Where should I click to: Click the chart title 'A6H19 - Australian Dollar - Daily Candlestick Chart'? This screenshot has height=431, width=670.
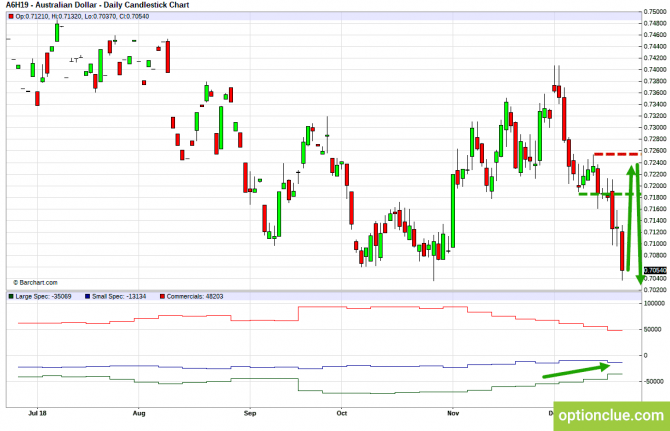tap(97, 5)
